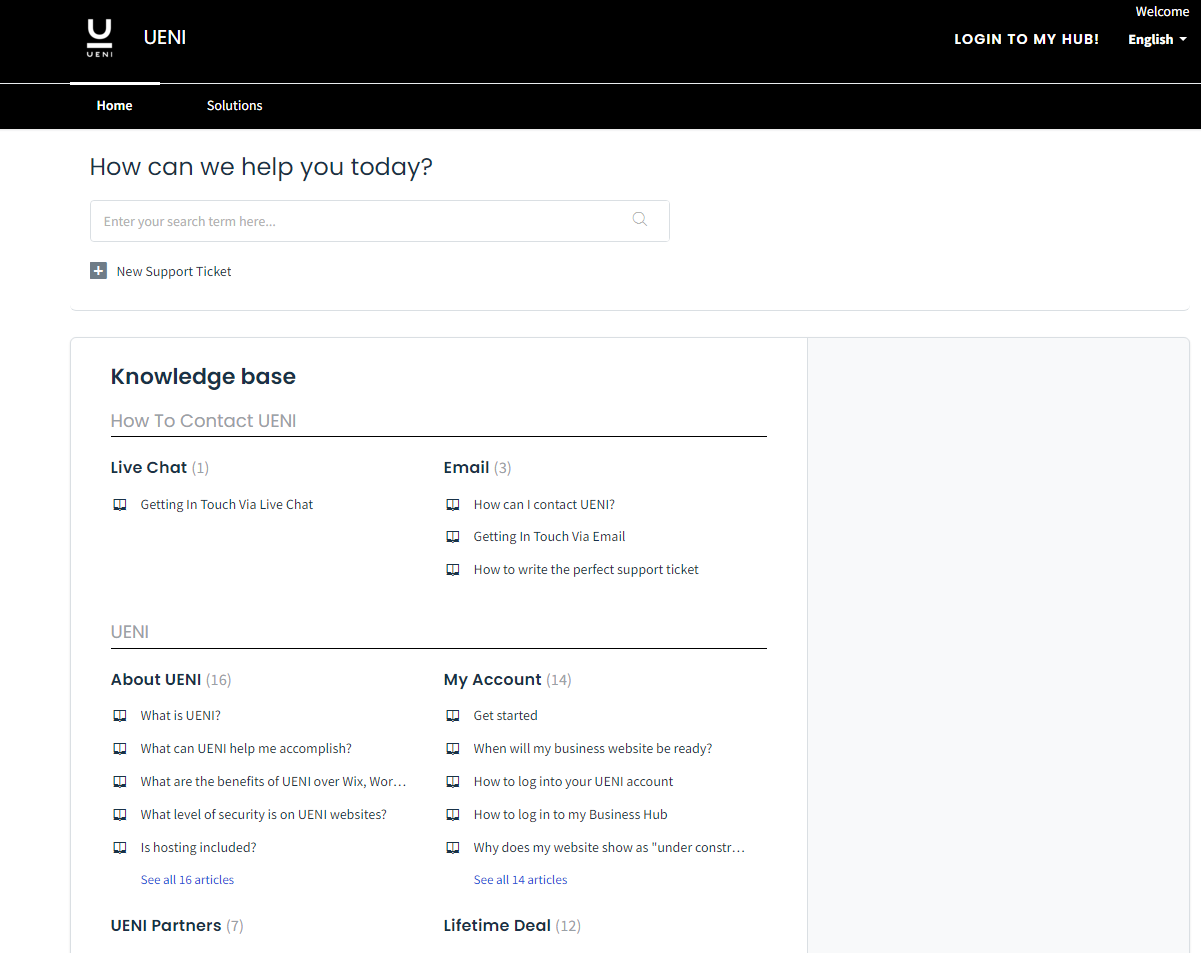Open the UENI Partners folder heading
1201x953 pixels.
click(x=166, y=925)
